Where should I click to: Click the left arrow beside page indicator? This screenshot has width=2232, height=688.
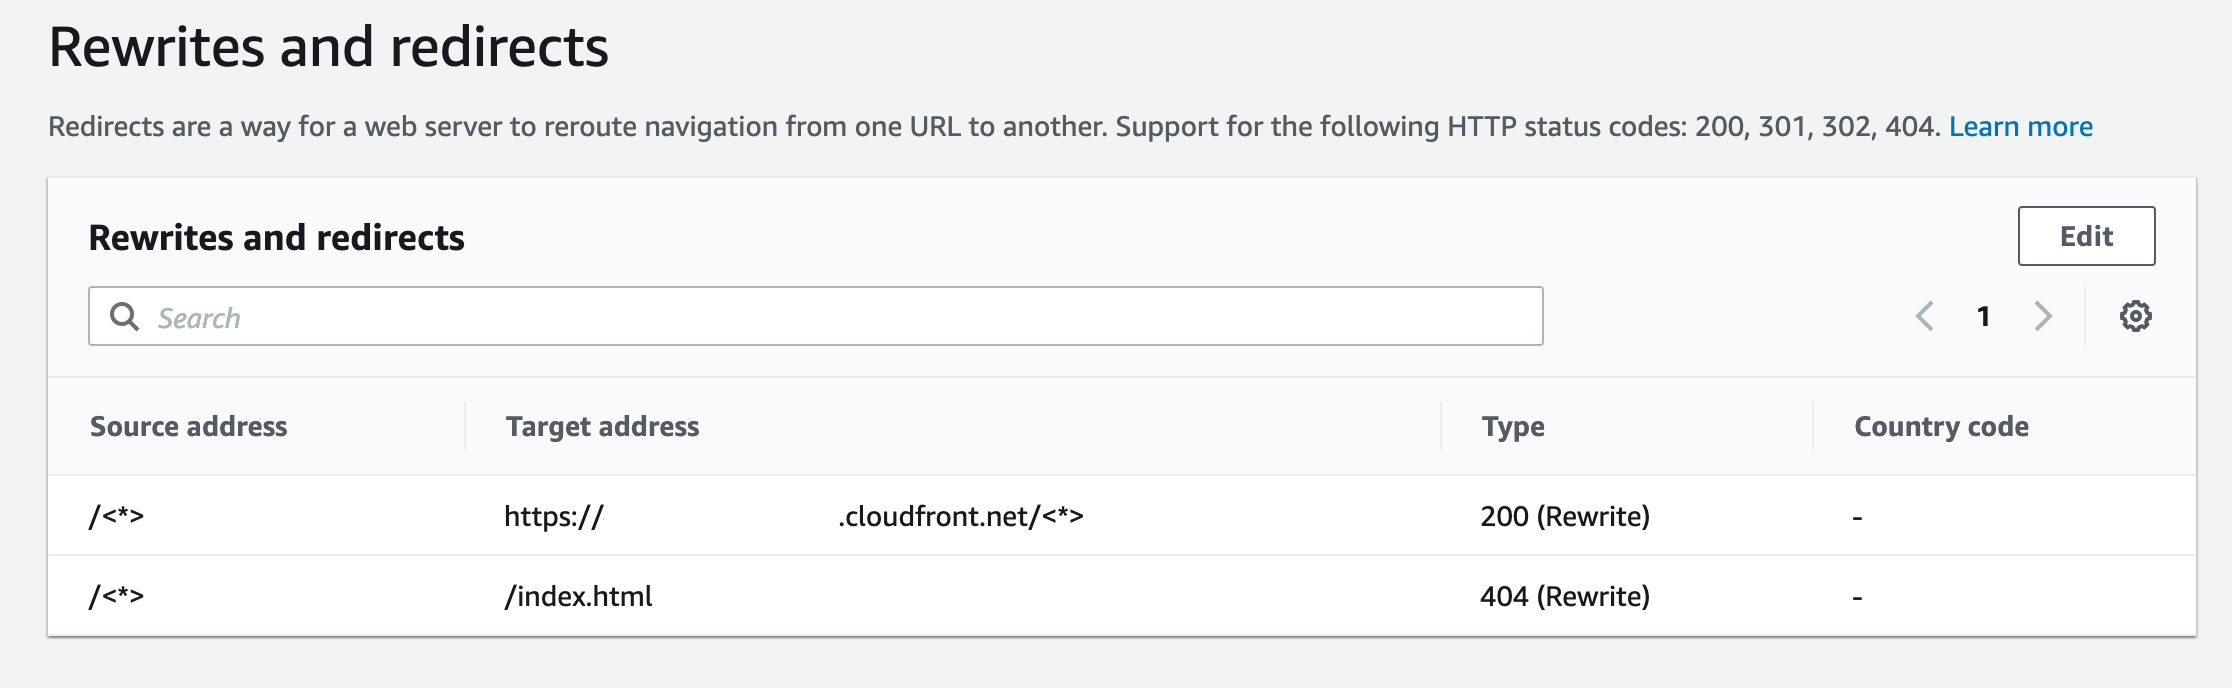pos(1926,316)
